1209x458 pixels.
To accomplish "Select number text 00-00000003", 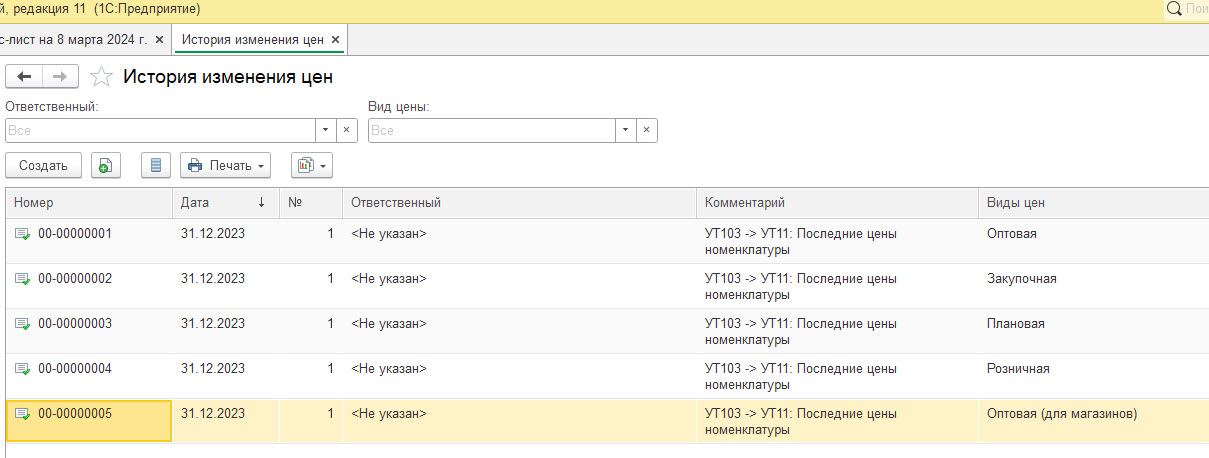I will coord(75,324).
